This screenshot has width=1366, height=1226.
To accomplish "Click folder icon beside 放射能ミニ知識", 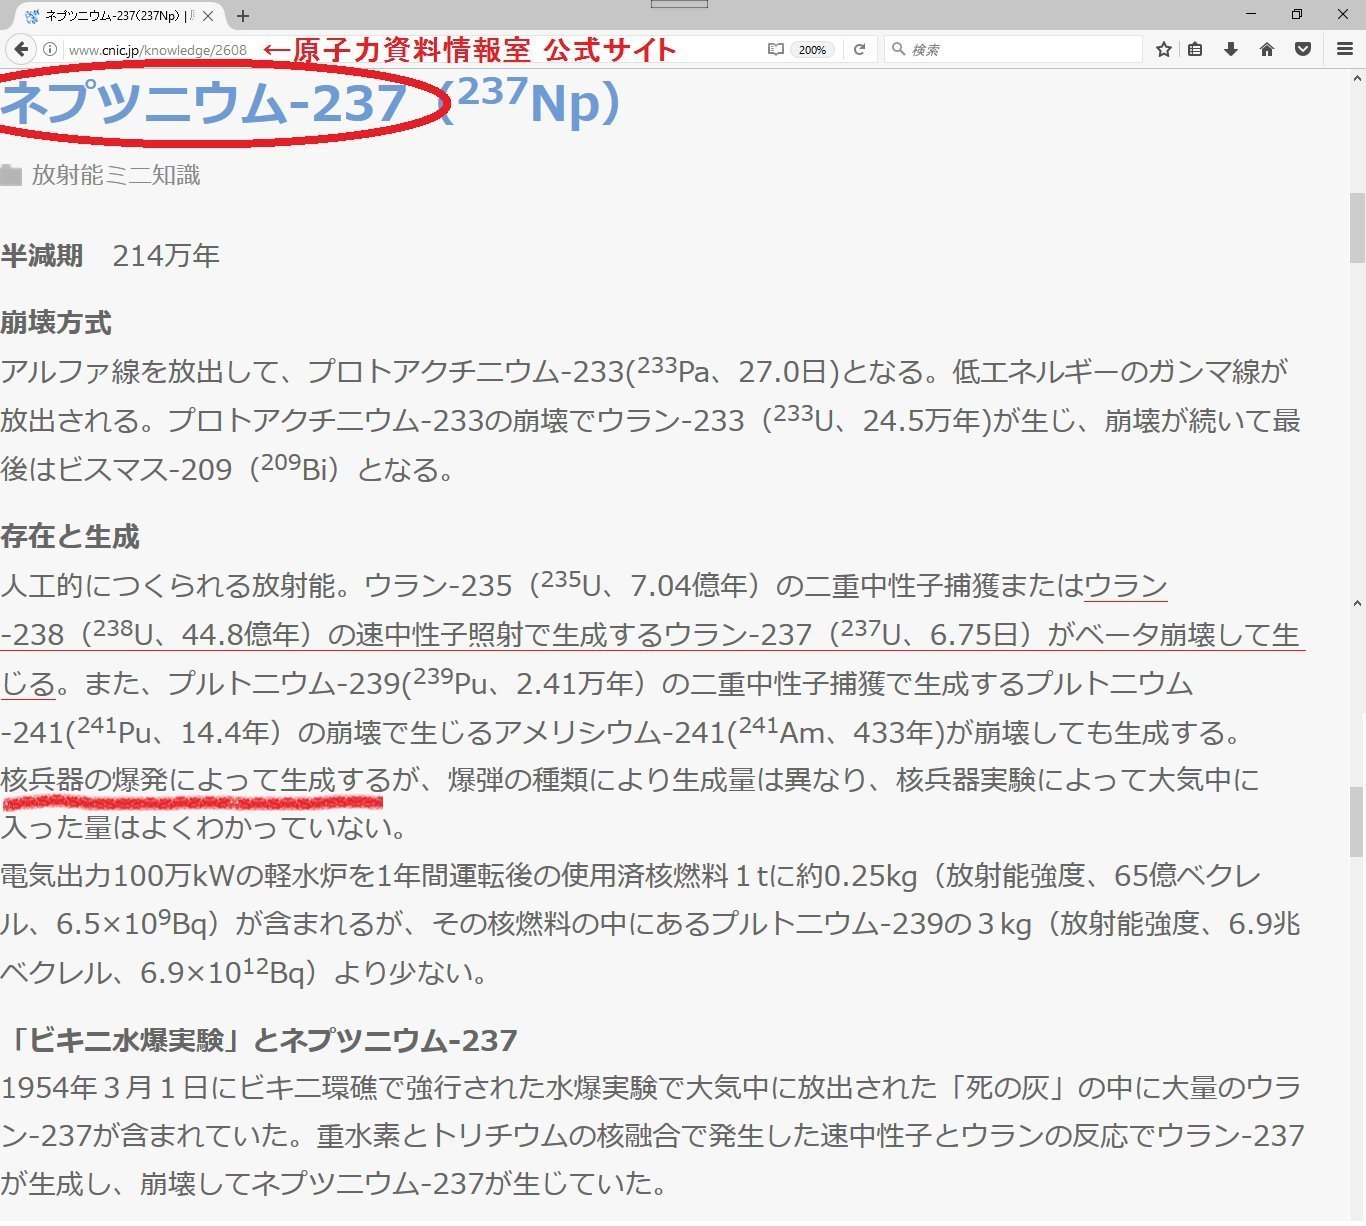I will [11, 175].
